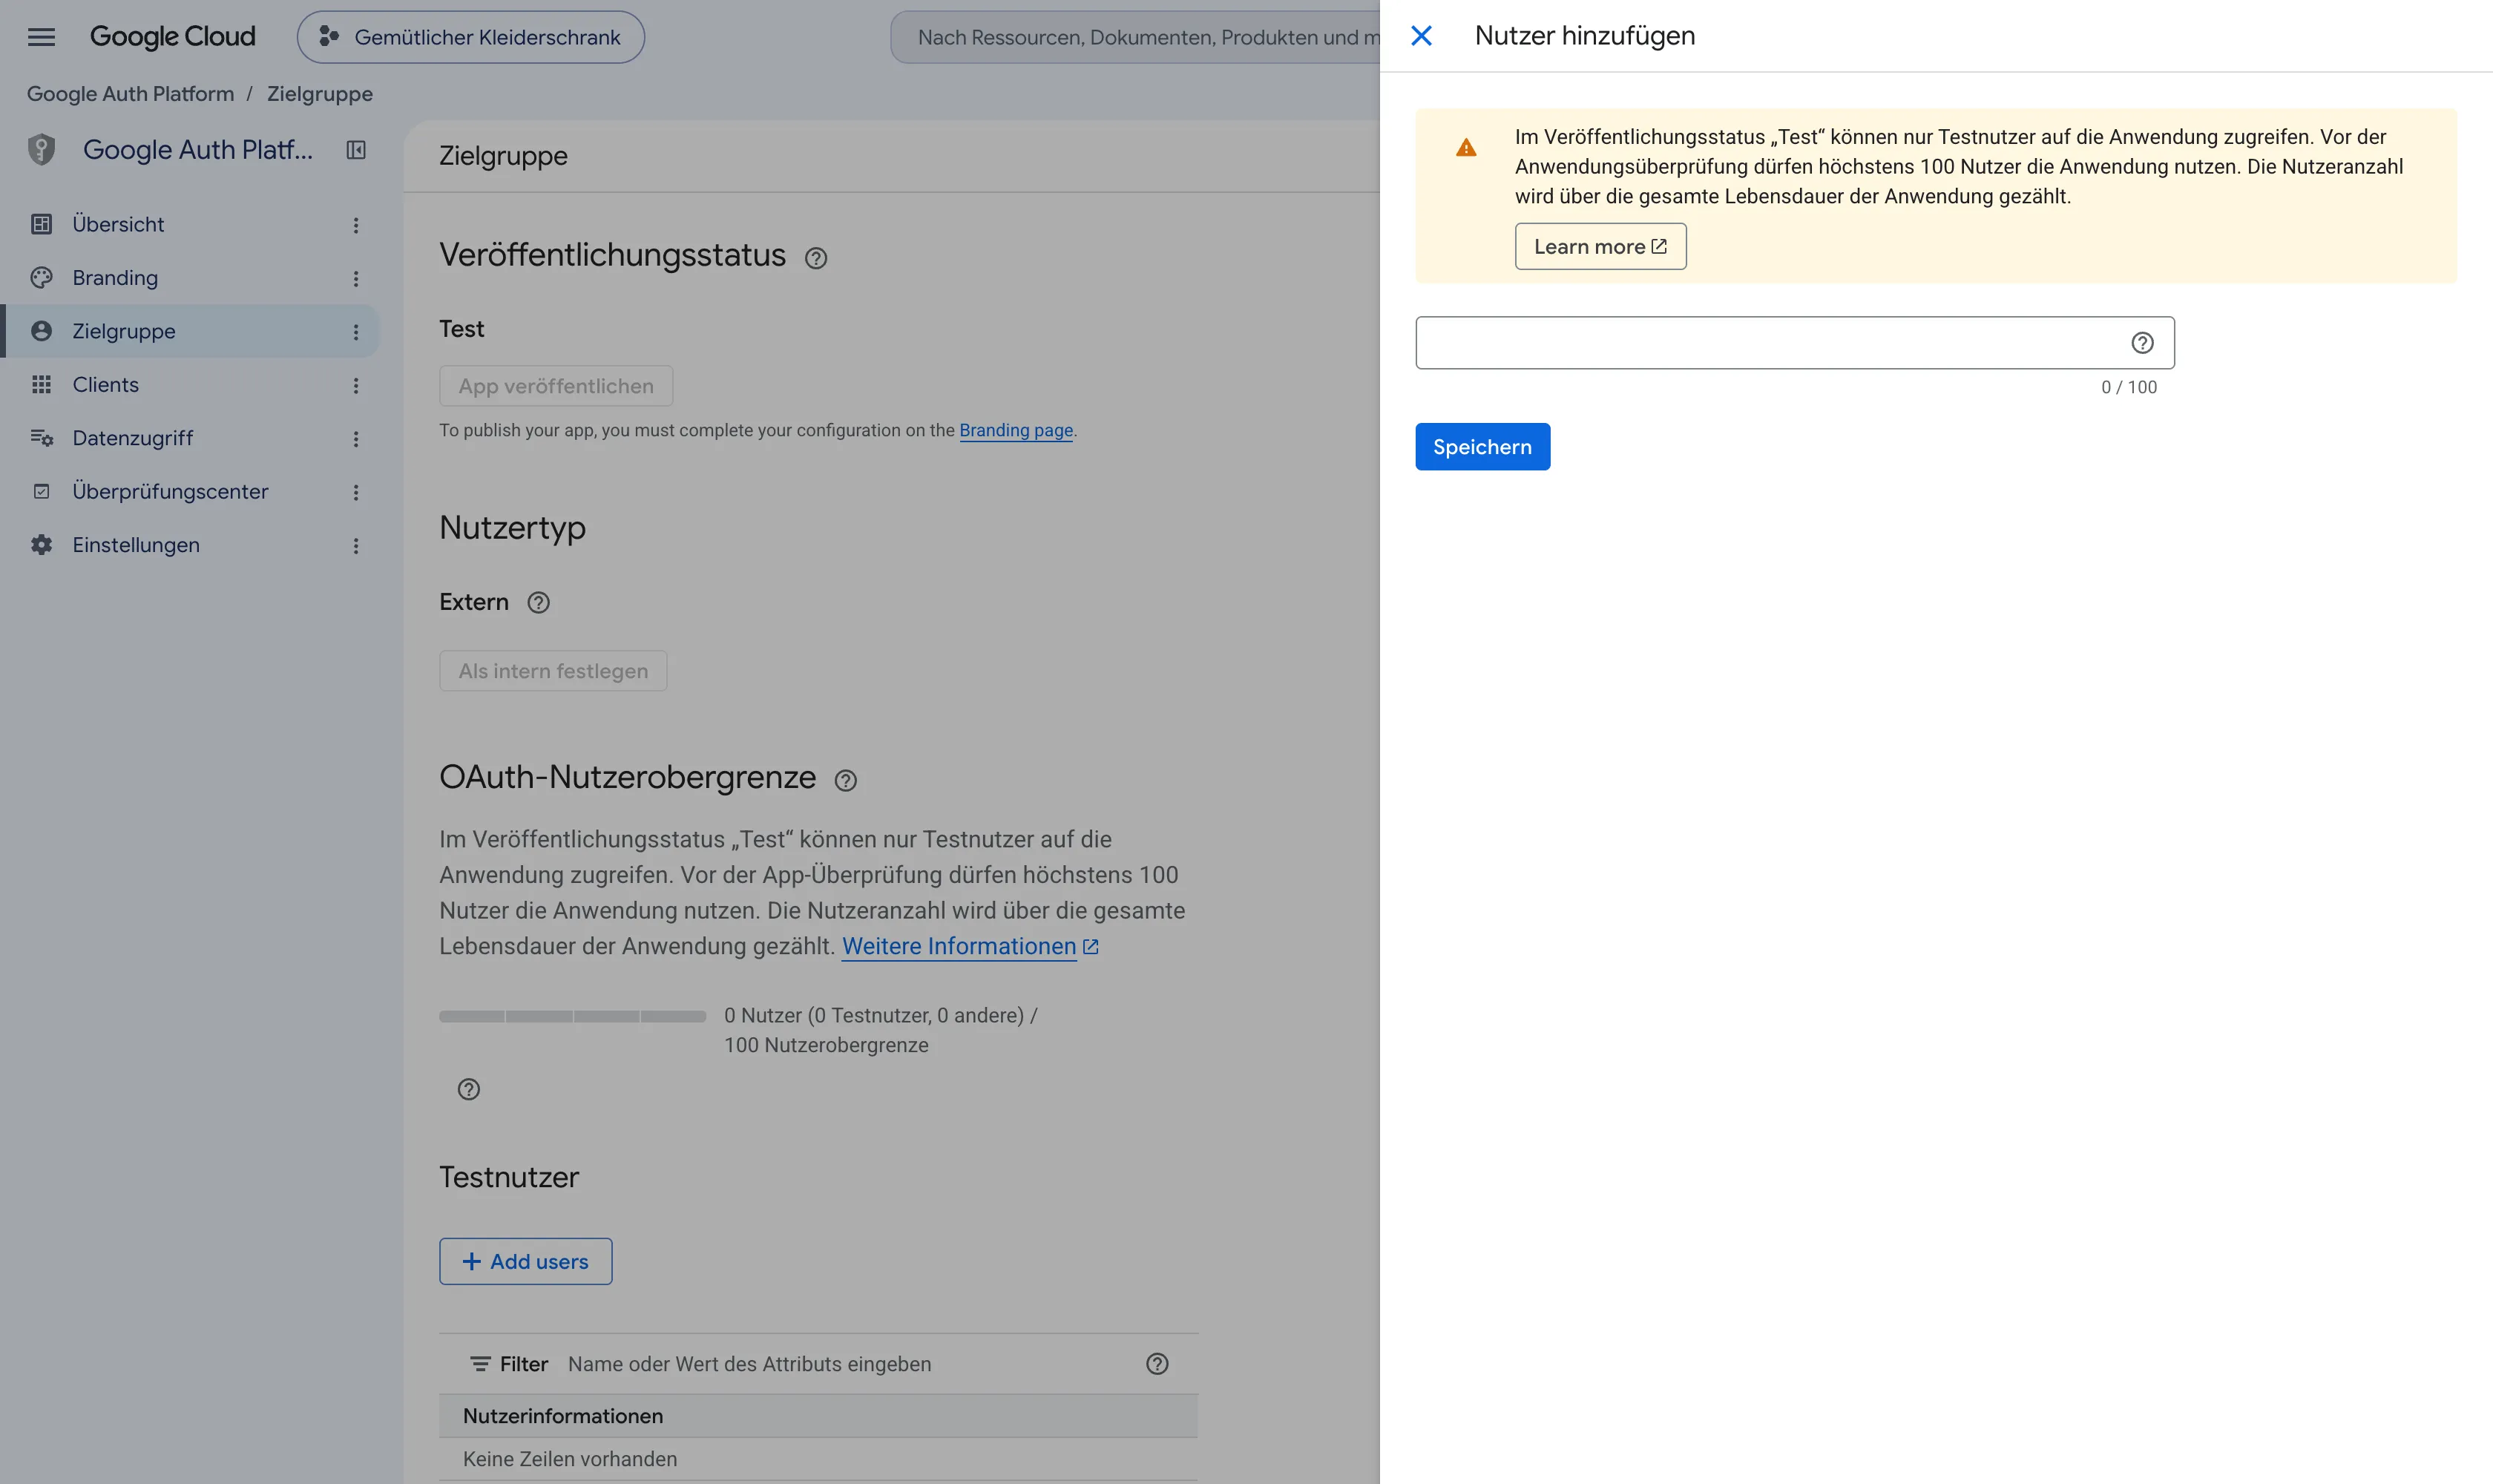Click the 0 / 100 user counter
This screenshot has width=2493, height=1484.
coord(2129,387)
